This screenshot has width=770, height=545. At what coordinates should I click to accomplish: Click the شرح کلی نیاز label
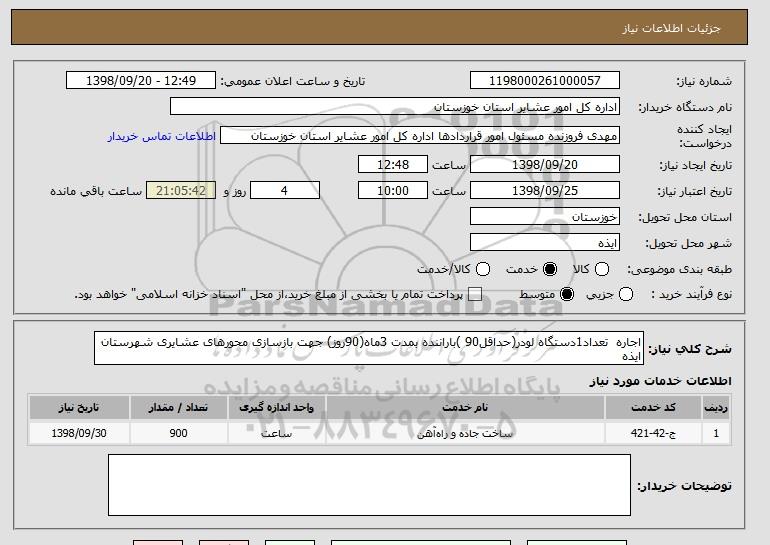click(690, 349)
